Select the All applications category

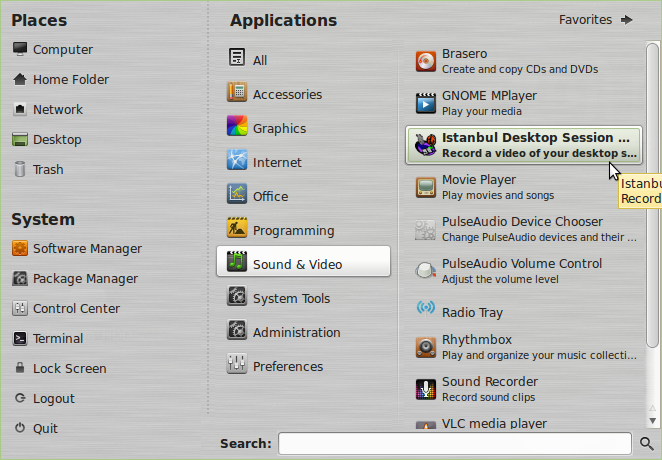tap(303, 58)
